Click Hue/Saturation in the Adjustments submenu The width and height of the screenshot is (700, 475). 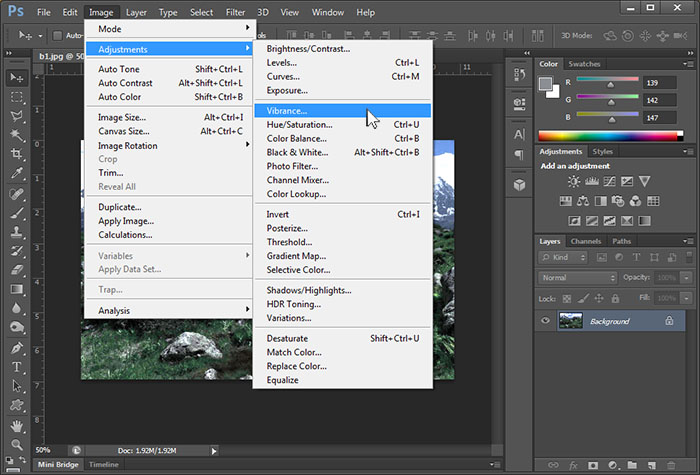click(299, 124)
